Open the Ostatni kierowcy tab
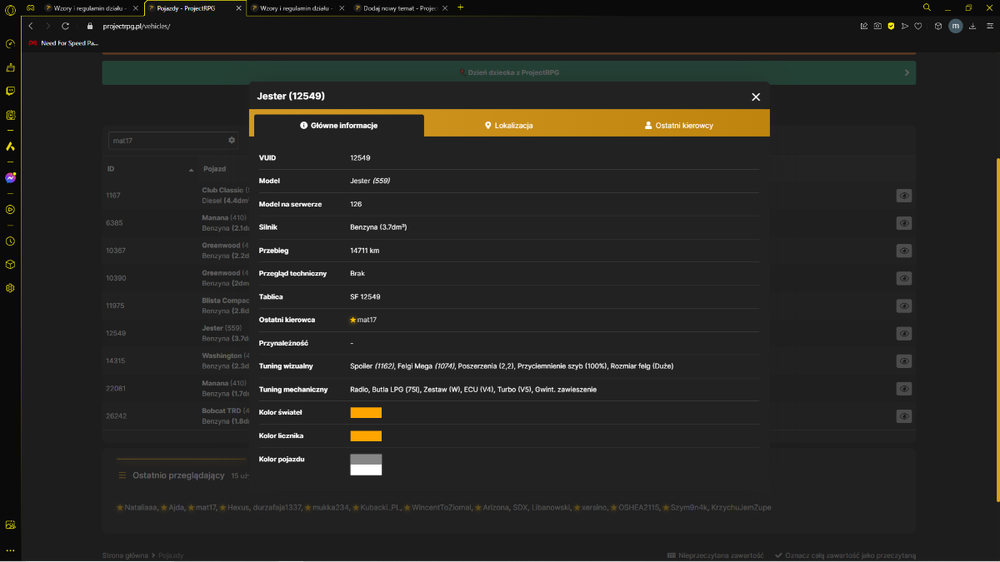 679,125
